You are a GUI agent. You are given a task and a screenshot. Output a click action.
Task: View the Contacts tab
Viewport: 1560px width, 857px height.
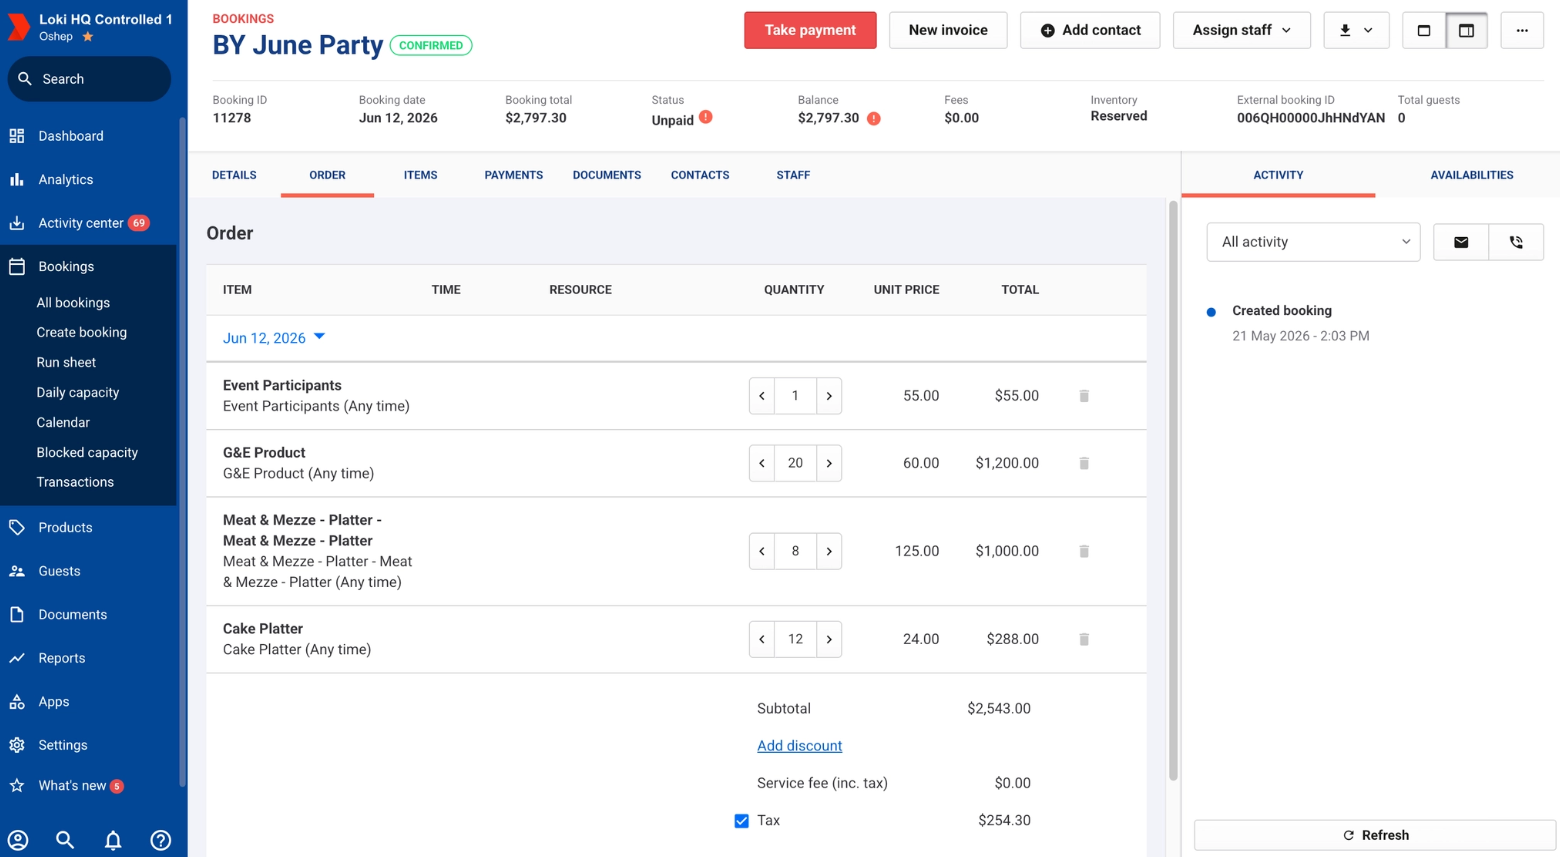pos(700,175)
